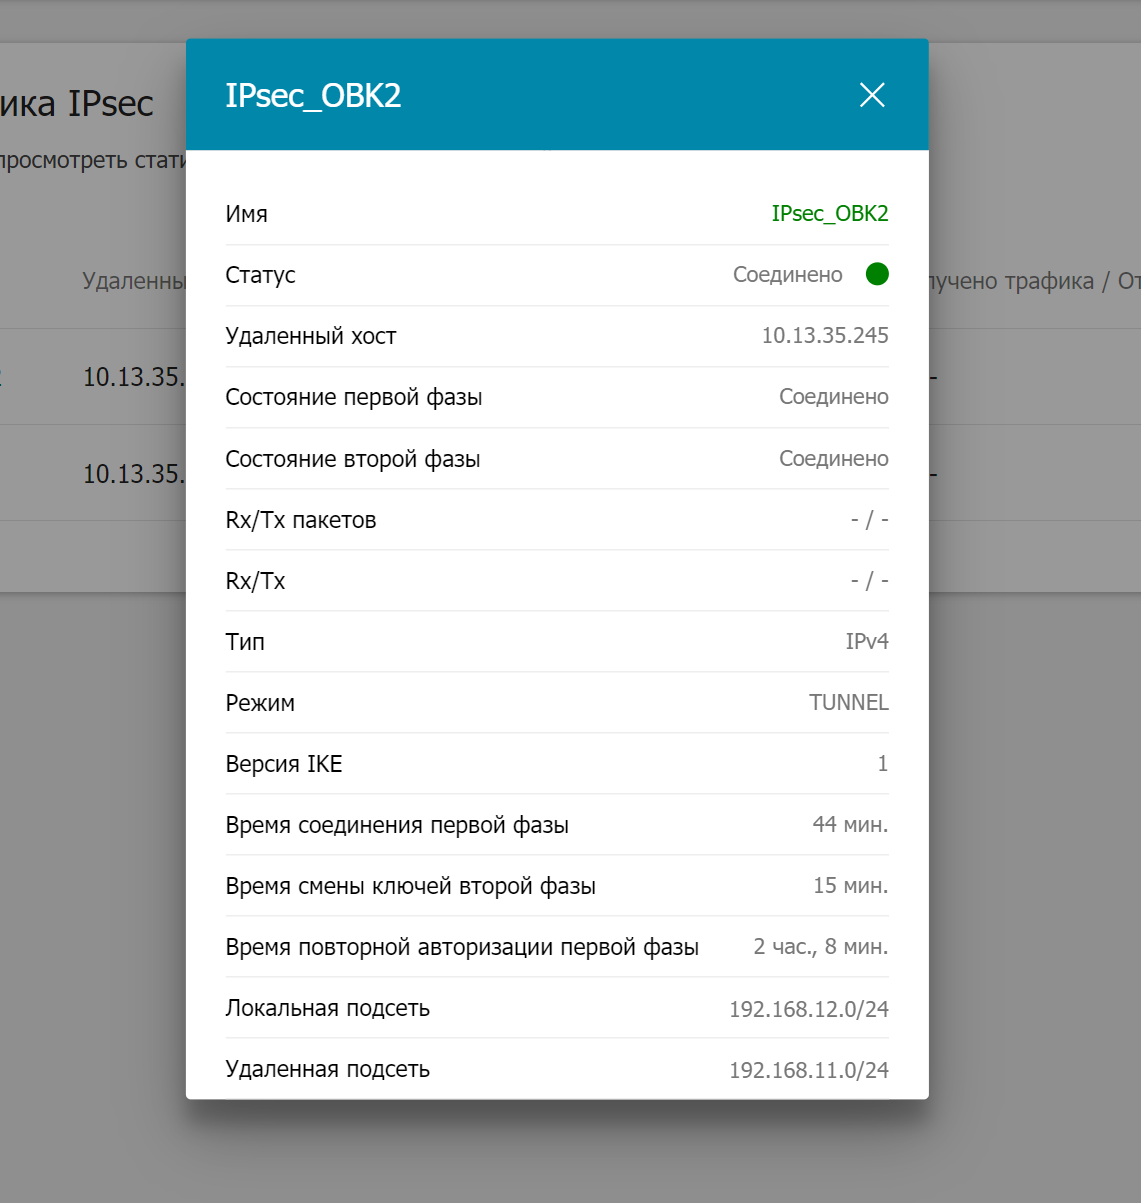
Task: Select the local subnet 192.168.12.0/24
Action: 808,1009
